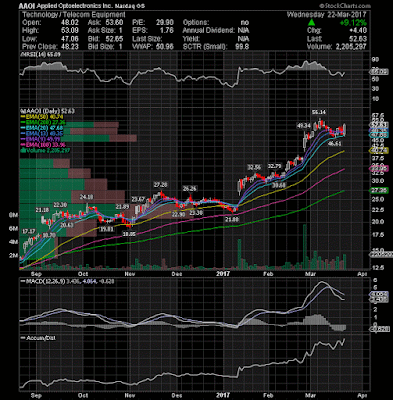Click the 'Apr' label on bottom axis

tap(362, 395)
